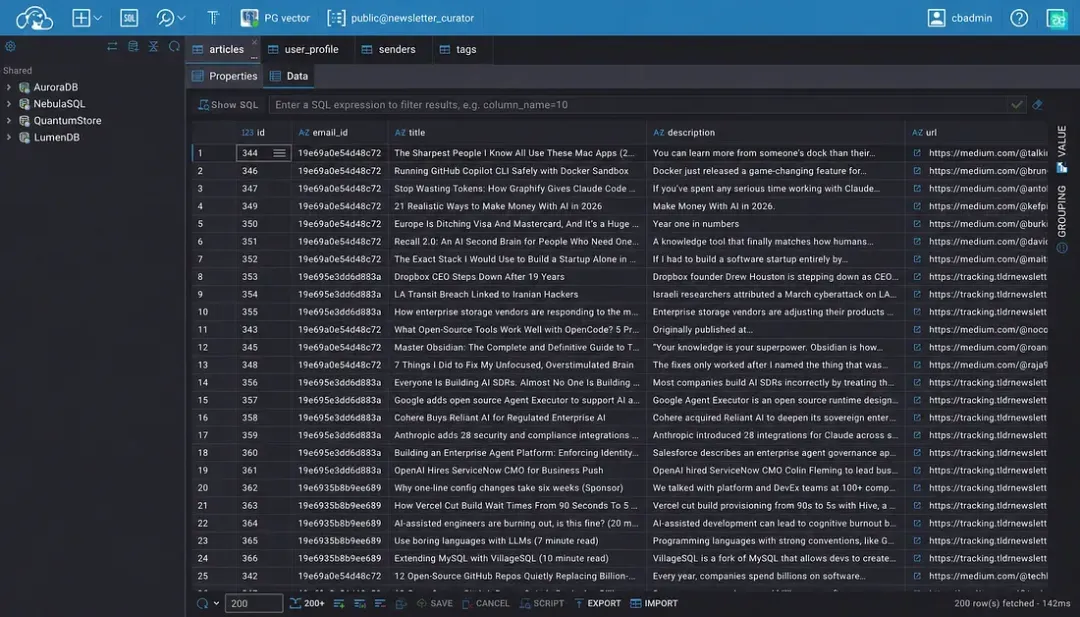This screenshot has width=1080, height=617.
Task: Open the help question mark icon
Action: click(1019, 18)
